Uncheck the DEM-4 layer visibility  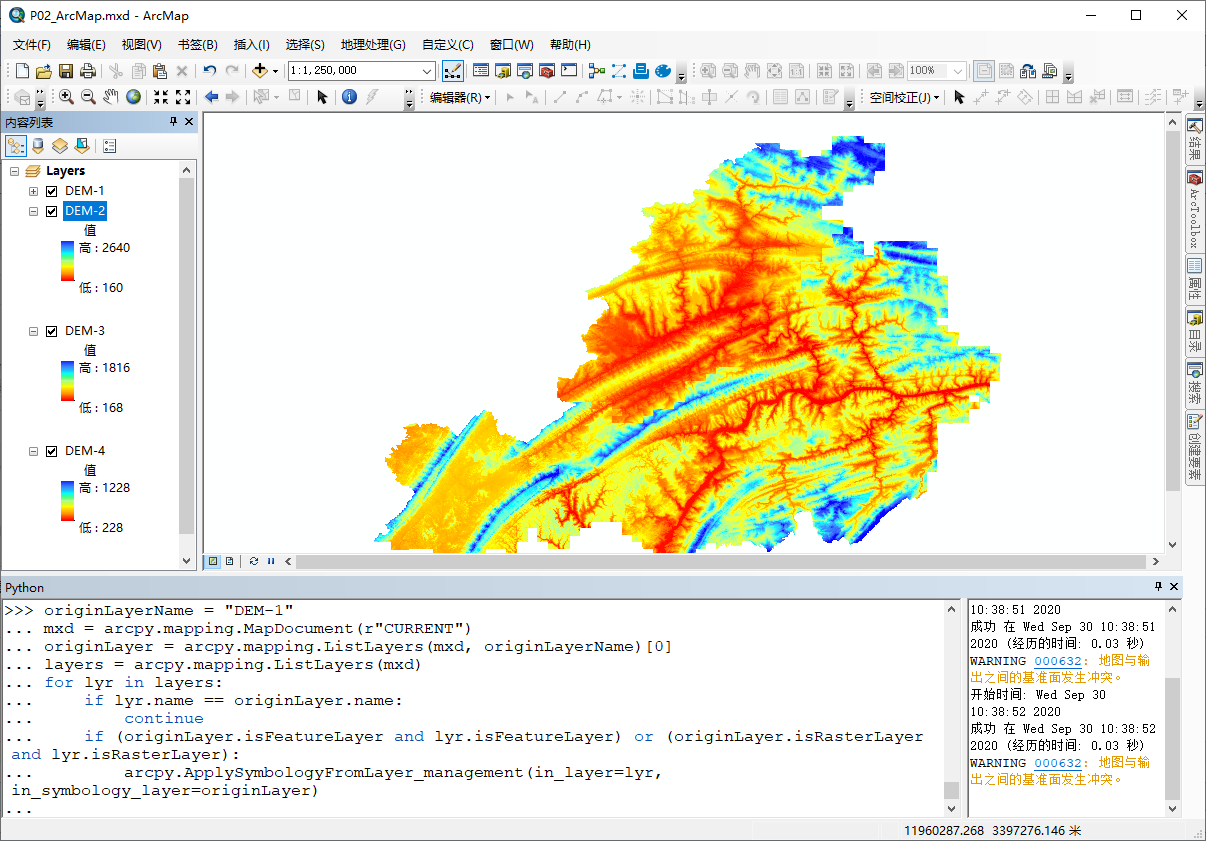click(x=52, y=451)
